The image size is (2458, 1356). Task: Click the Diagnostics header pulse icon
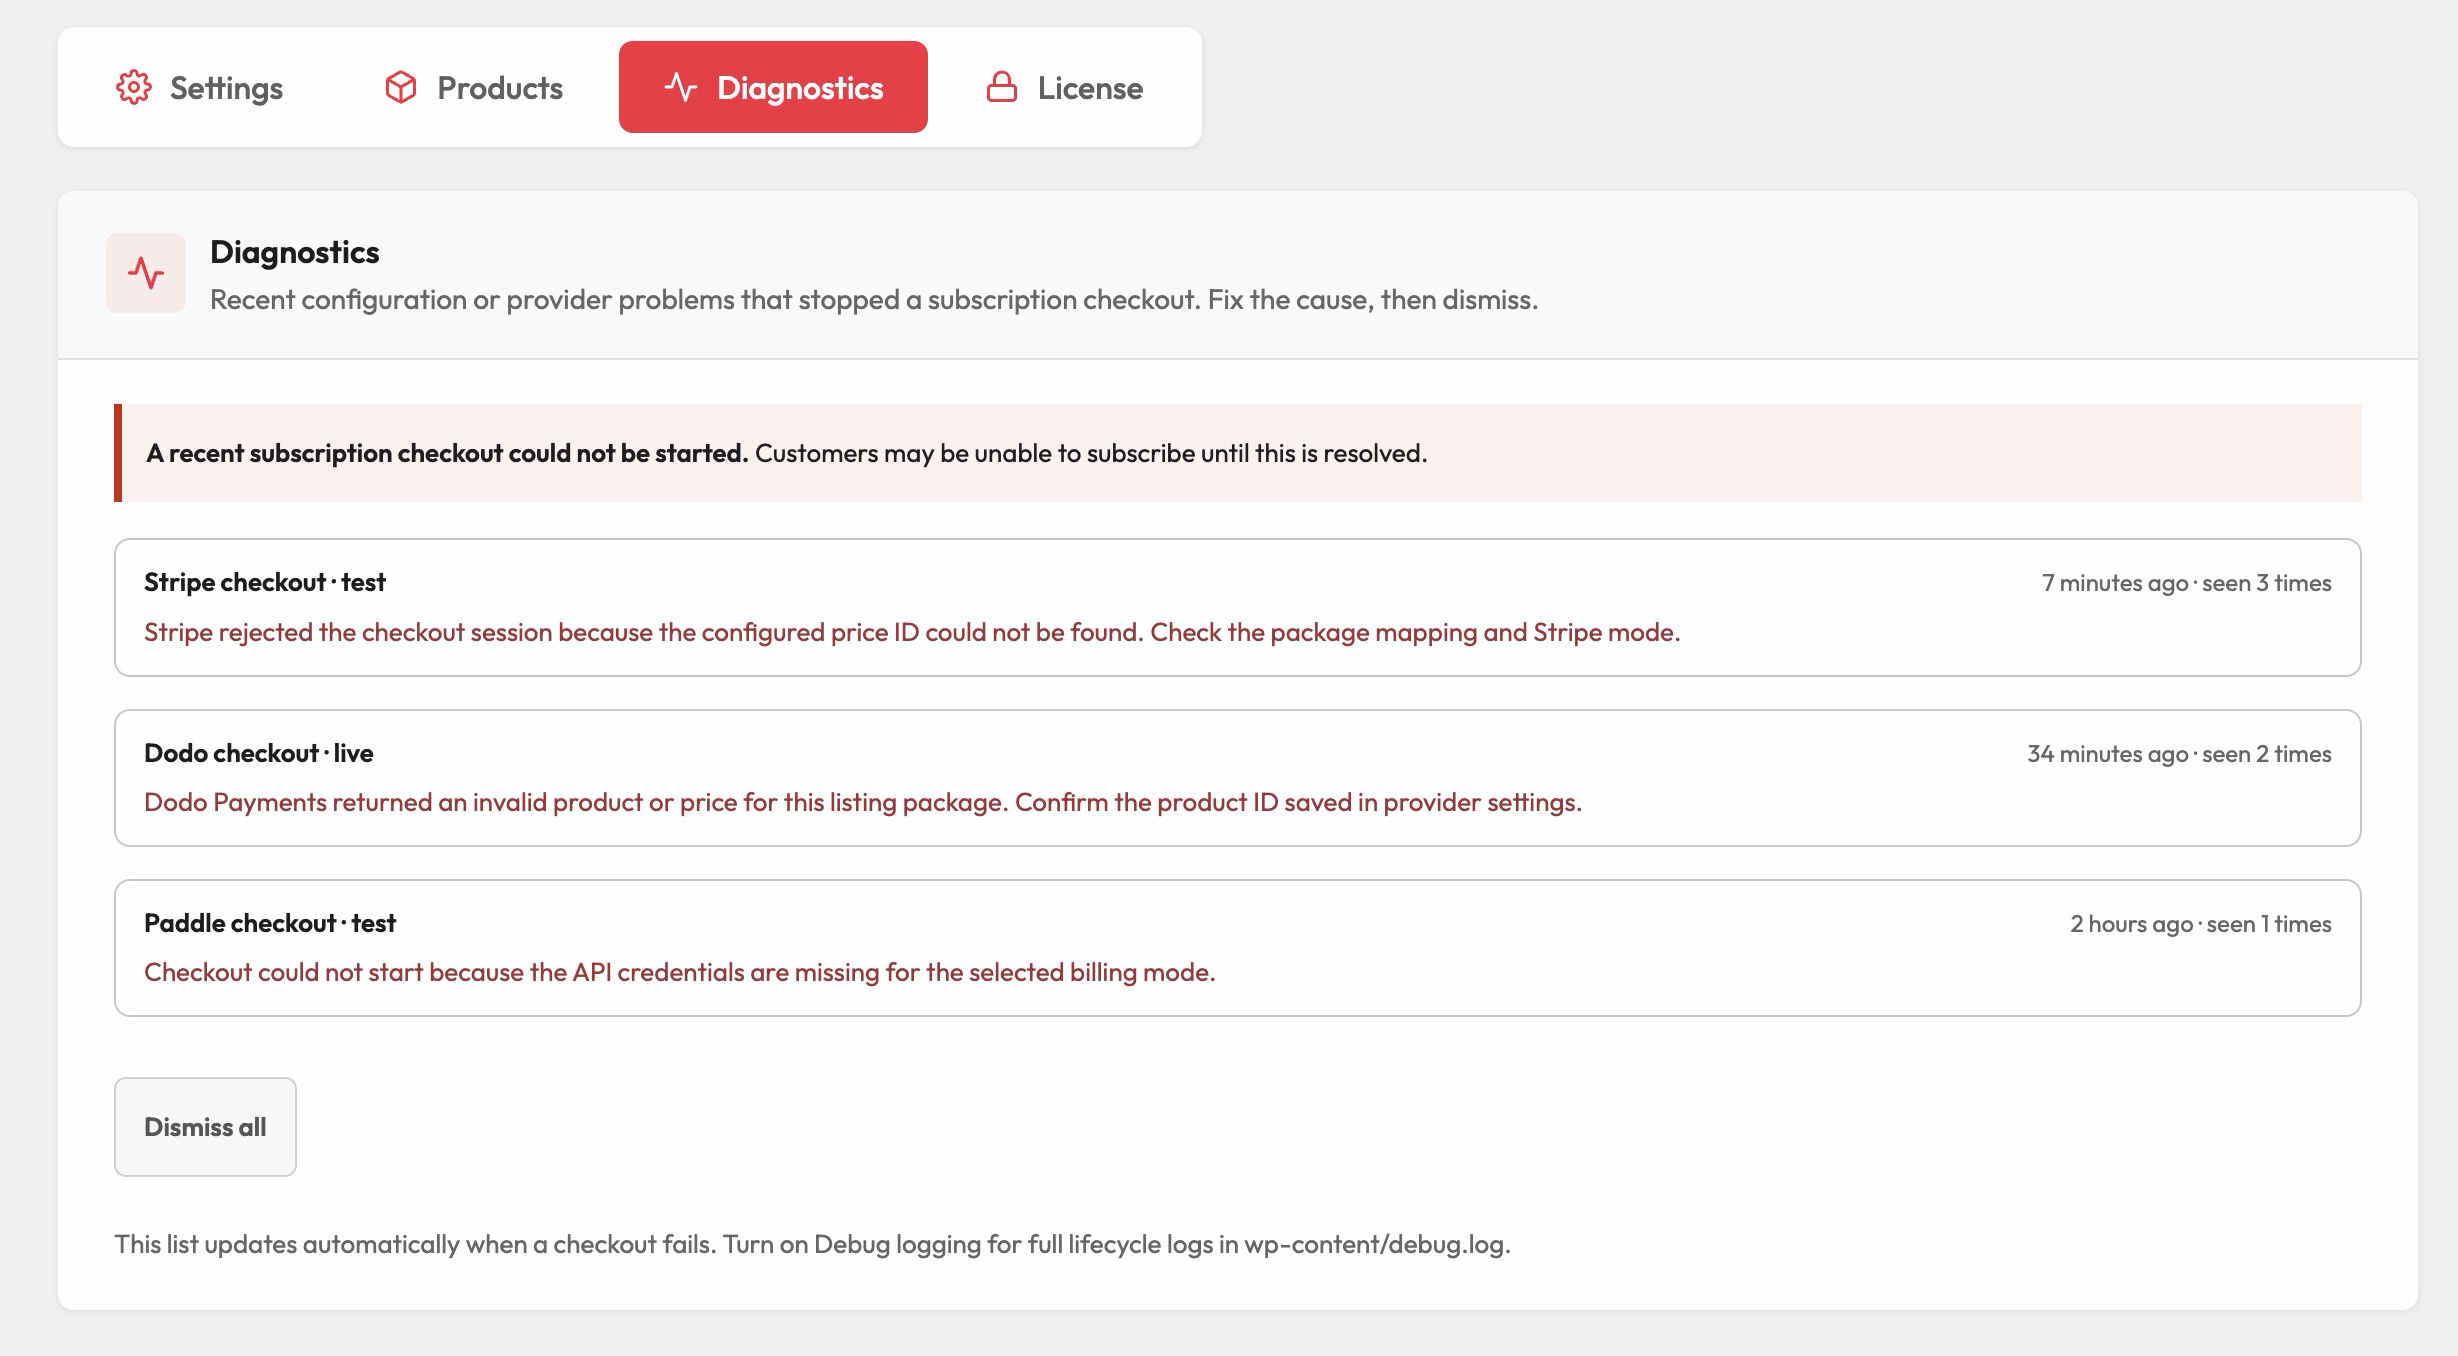(x=146, y=273)
